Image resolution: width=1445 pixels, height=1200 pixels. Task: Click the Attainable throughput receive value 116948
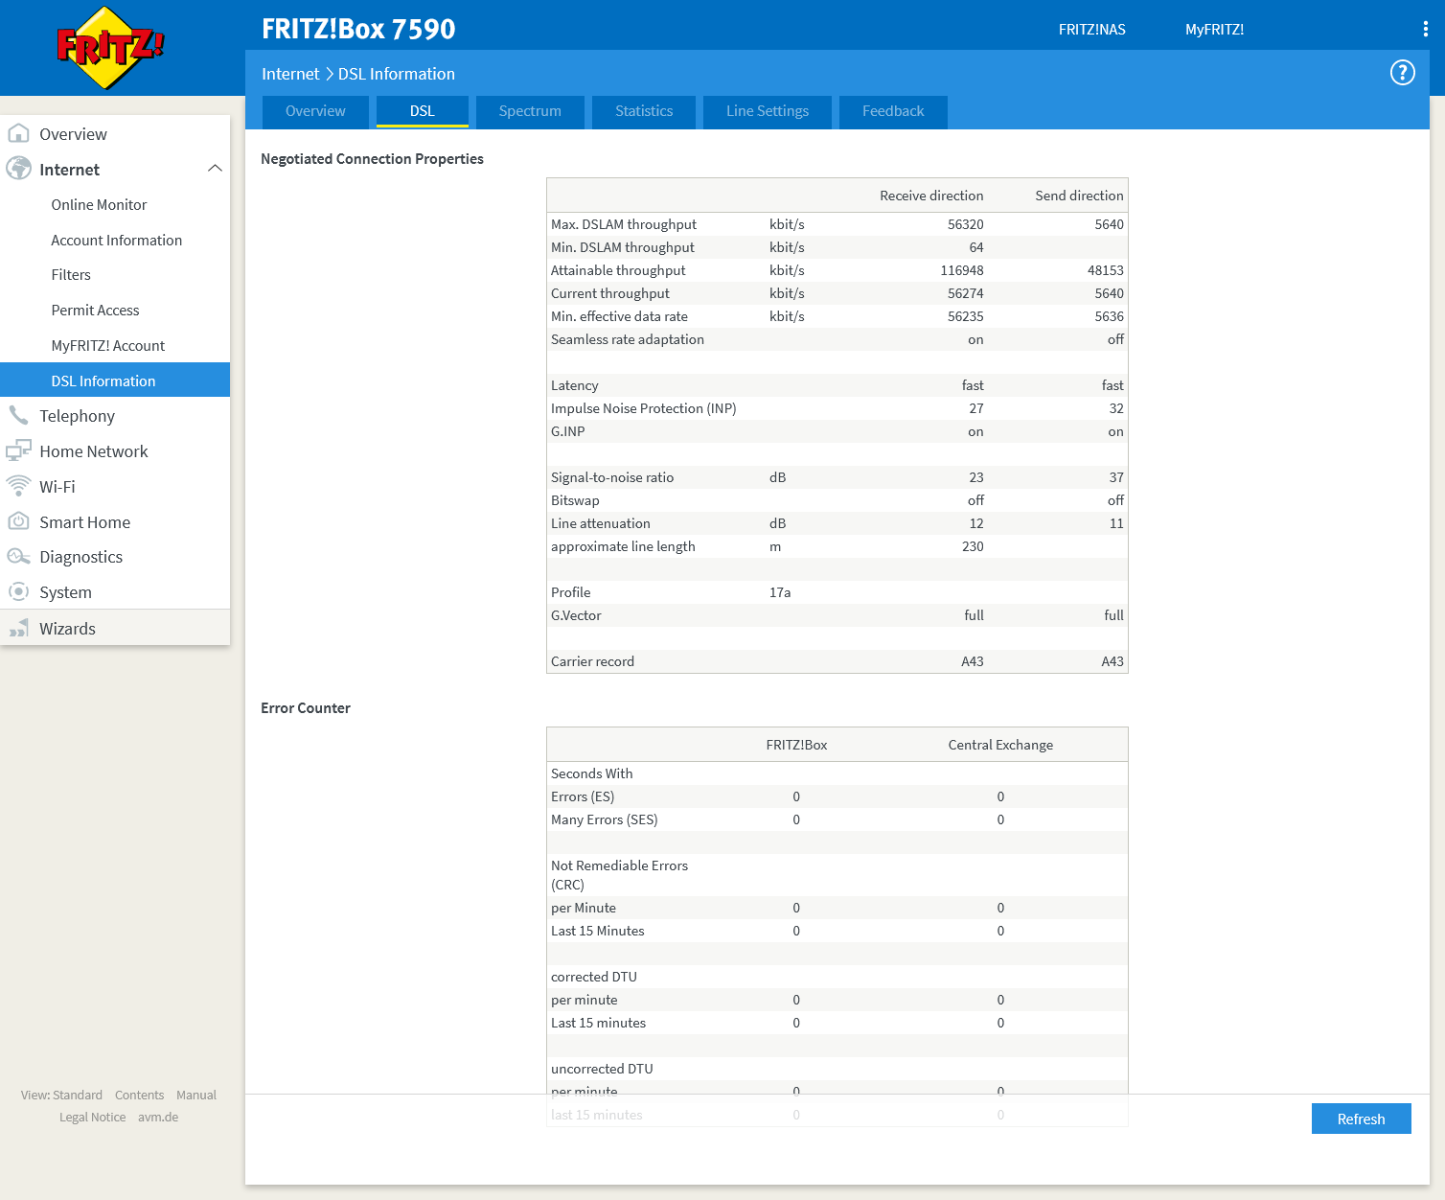(x=962, y=270)
